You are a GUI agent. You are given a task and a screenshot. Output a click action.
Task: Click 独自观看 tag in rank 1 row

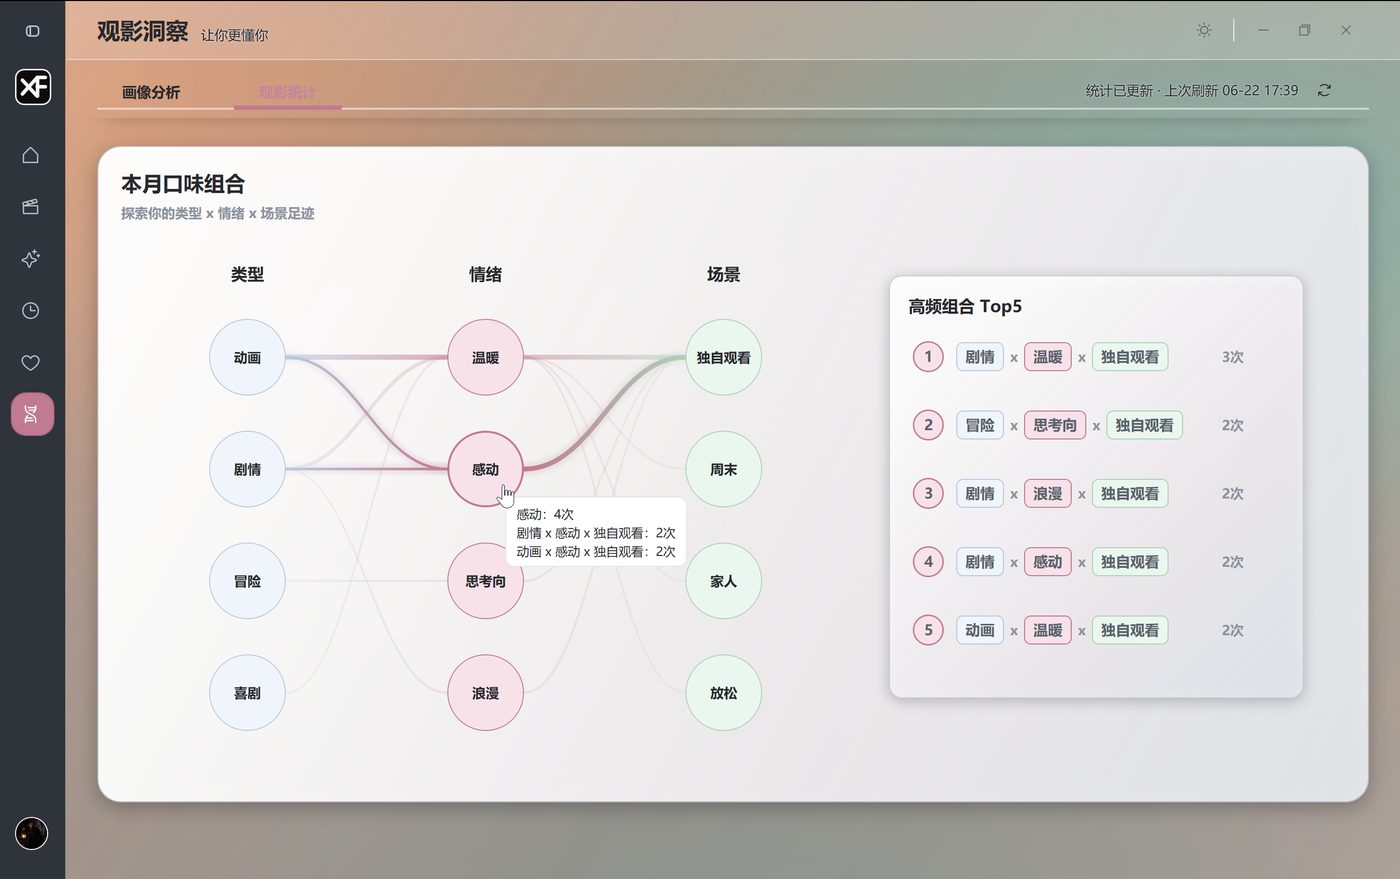click(x=1130, y=357)
